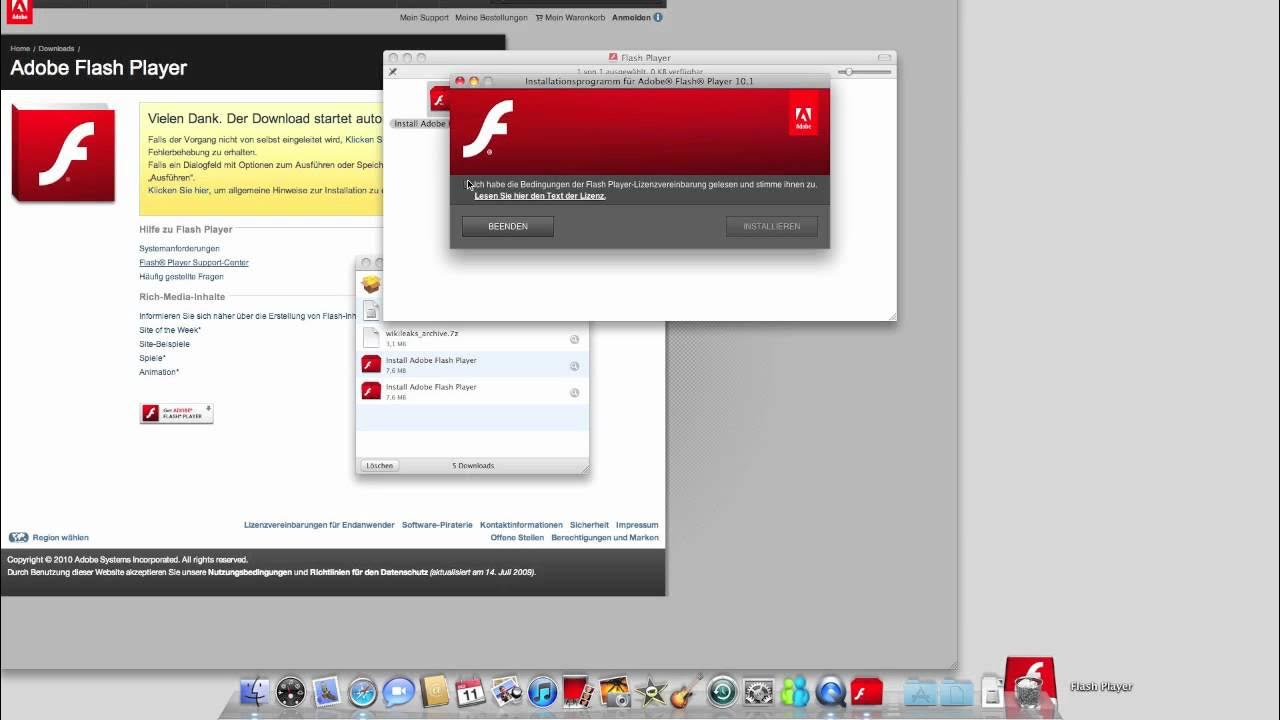The width and height of the screenshot is (1280, 720).
Task: Click the Region wählen globe icon
Action: (18, 537)
